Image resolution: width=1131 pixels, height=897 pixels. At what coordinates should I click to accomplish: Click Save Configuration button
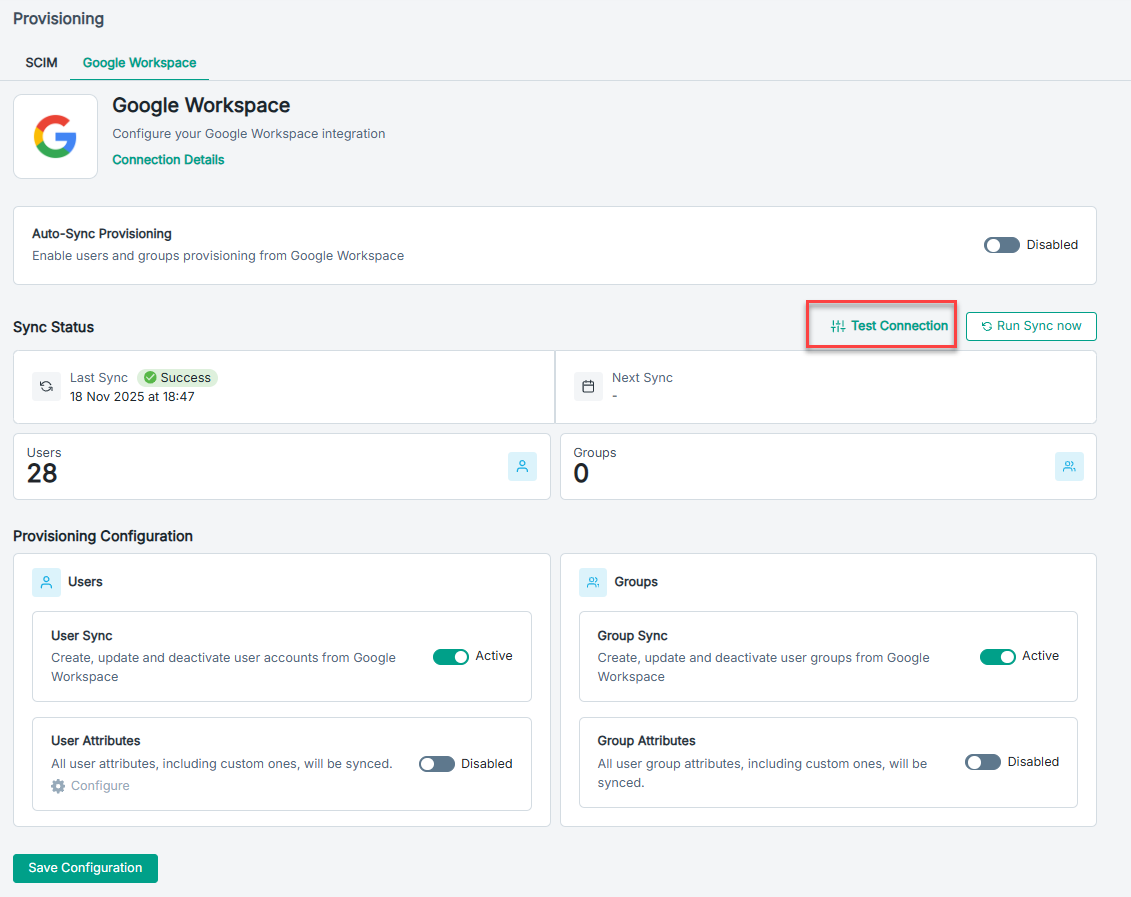point(85,868)
